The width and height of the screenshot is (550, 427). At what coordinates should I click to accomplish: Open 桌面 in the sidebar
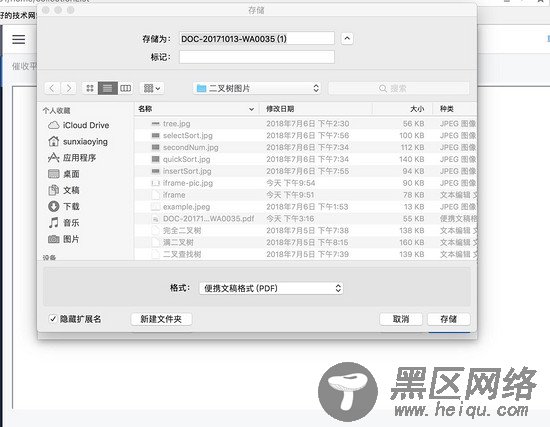point(63,174)
